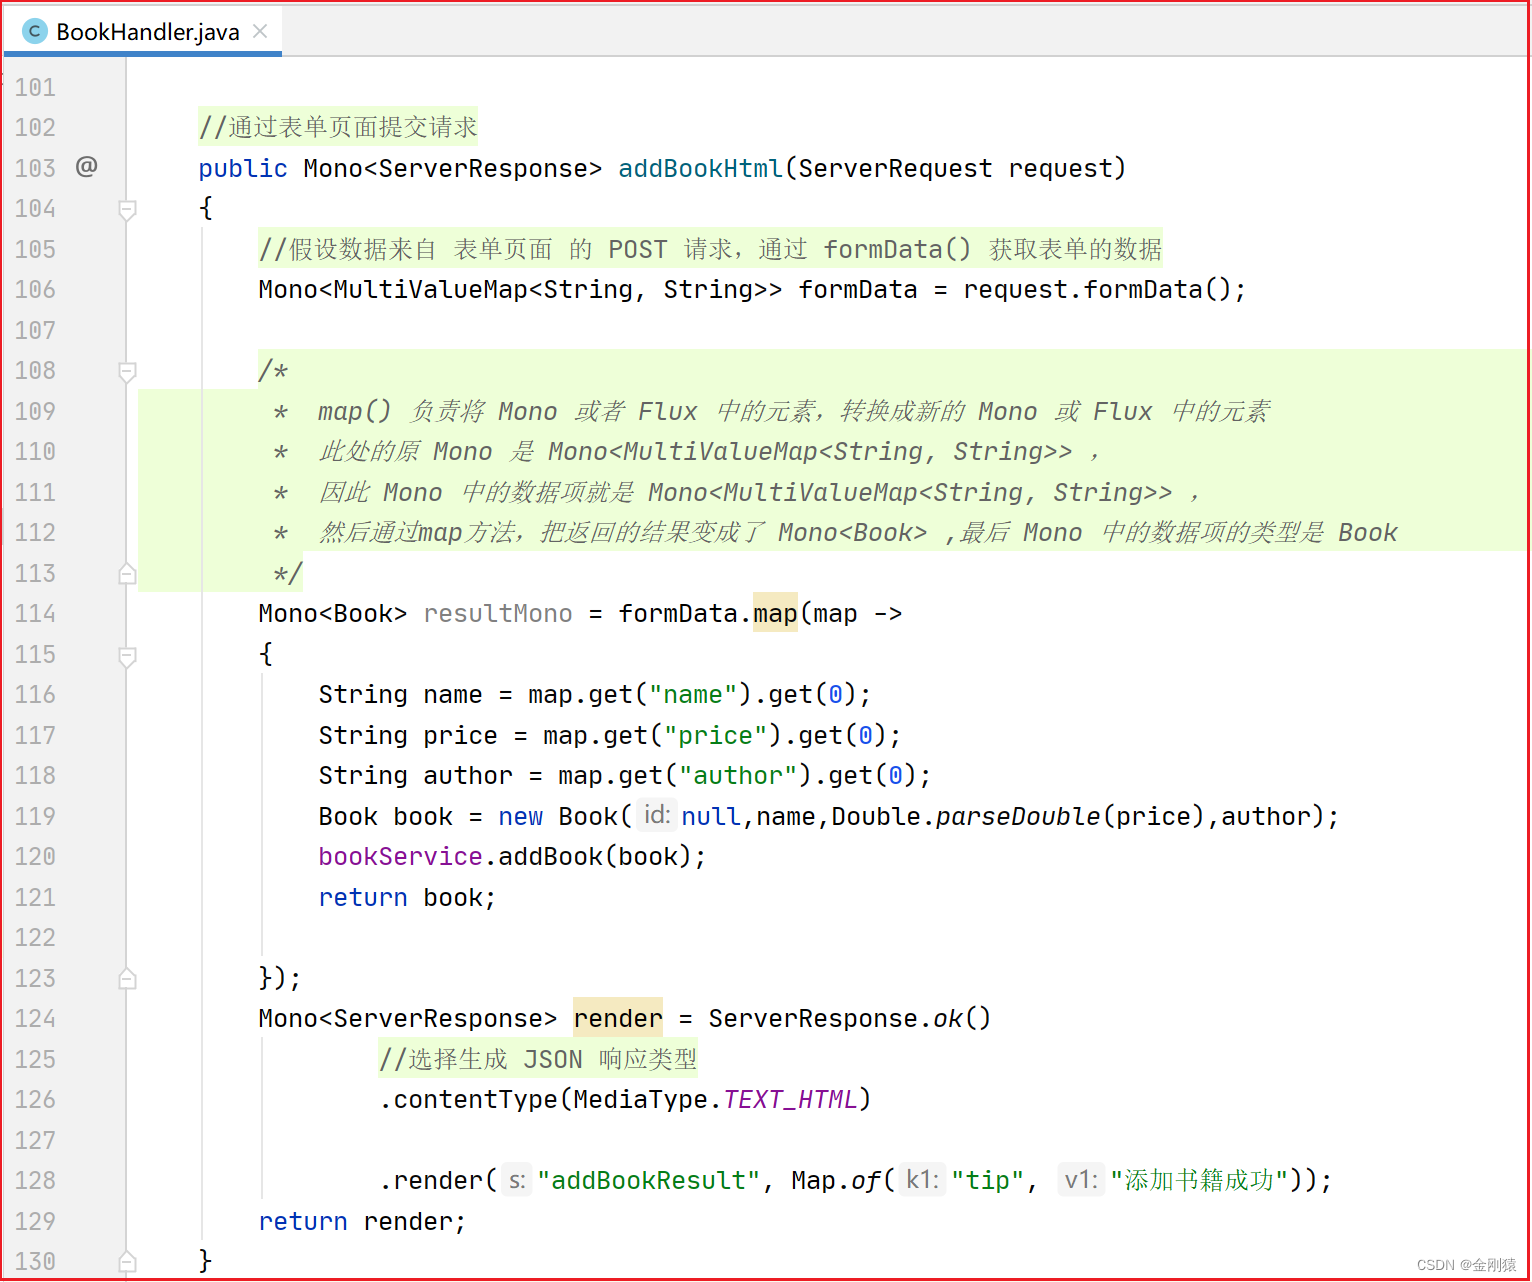This screenshot has width=1532, height=1282.
Task: Select the BookHandler.java editor tab
Action: [143, 31]
